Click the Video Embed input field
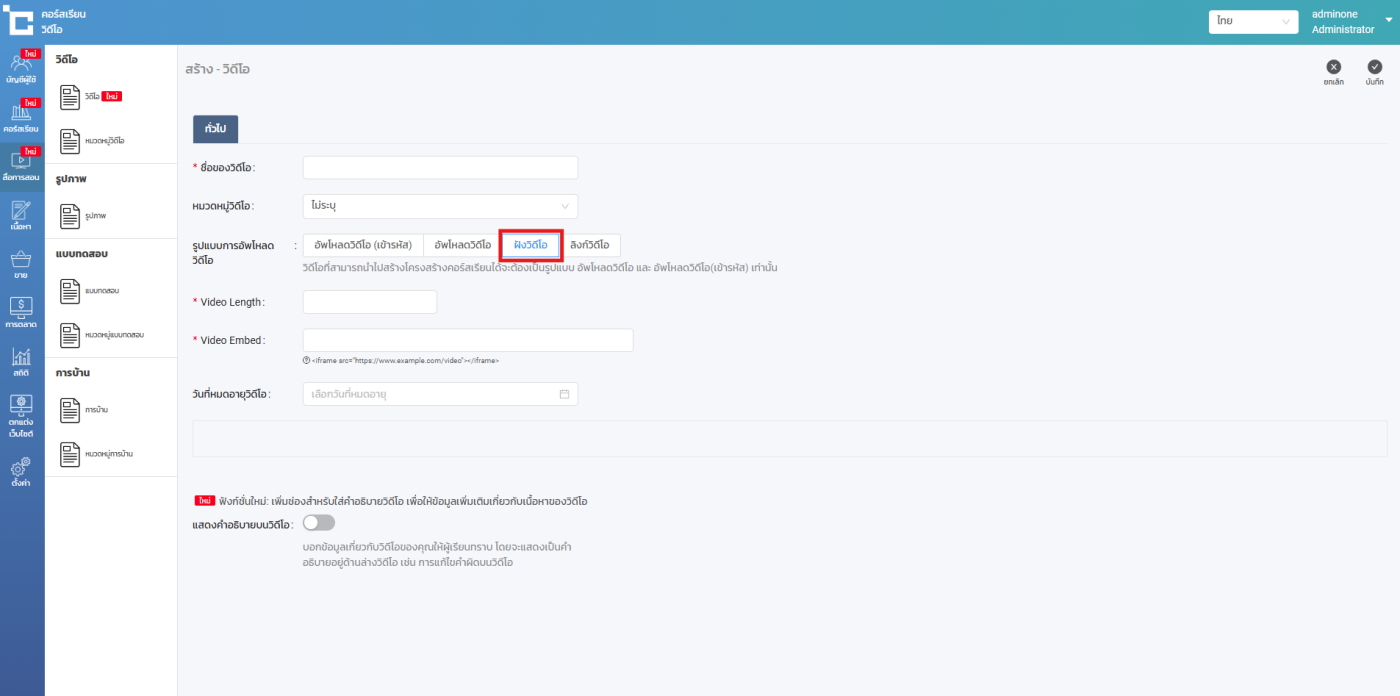 coord(467,340)
